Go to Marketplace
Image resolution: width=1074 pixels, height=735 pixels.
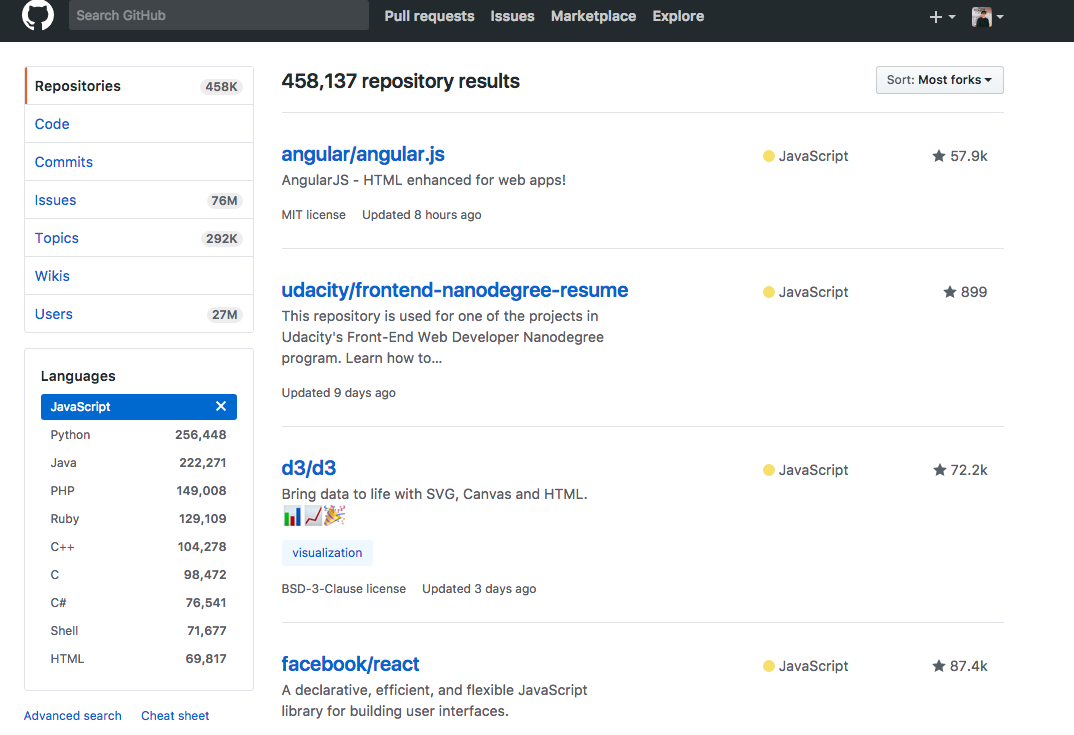[x=593, y=16]
